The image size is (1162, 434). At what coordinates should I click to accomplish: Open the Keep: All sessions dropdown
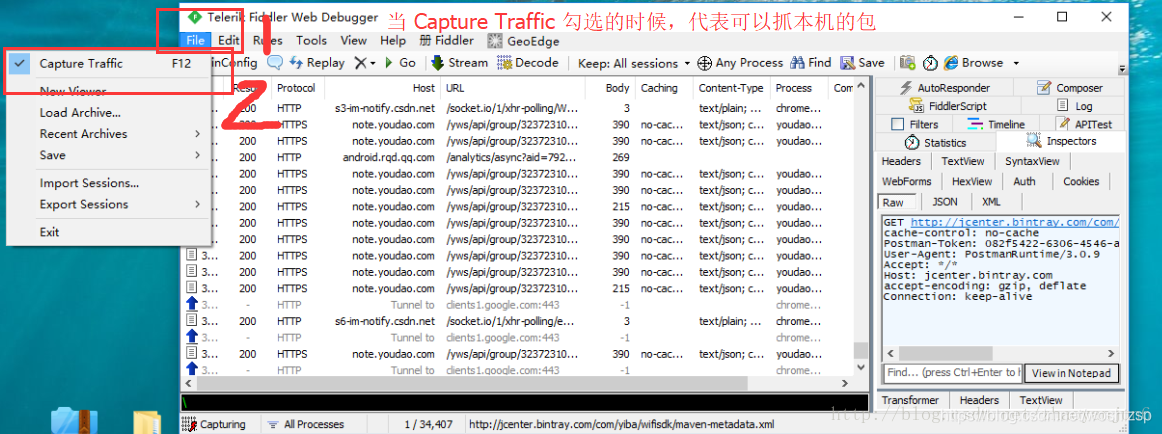tap(634, 64)
